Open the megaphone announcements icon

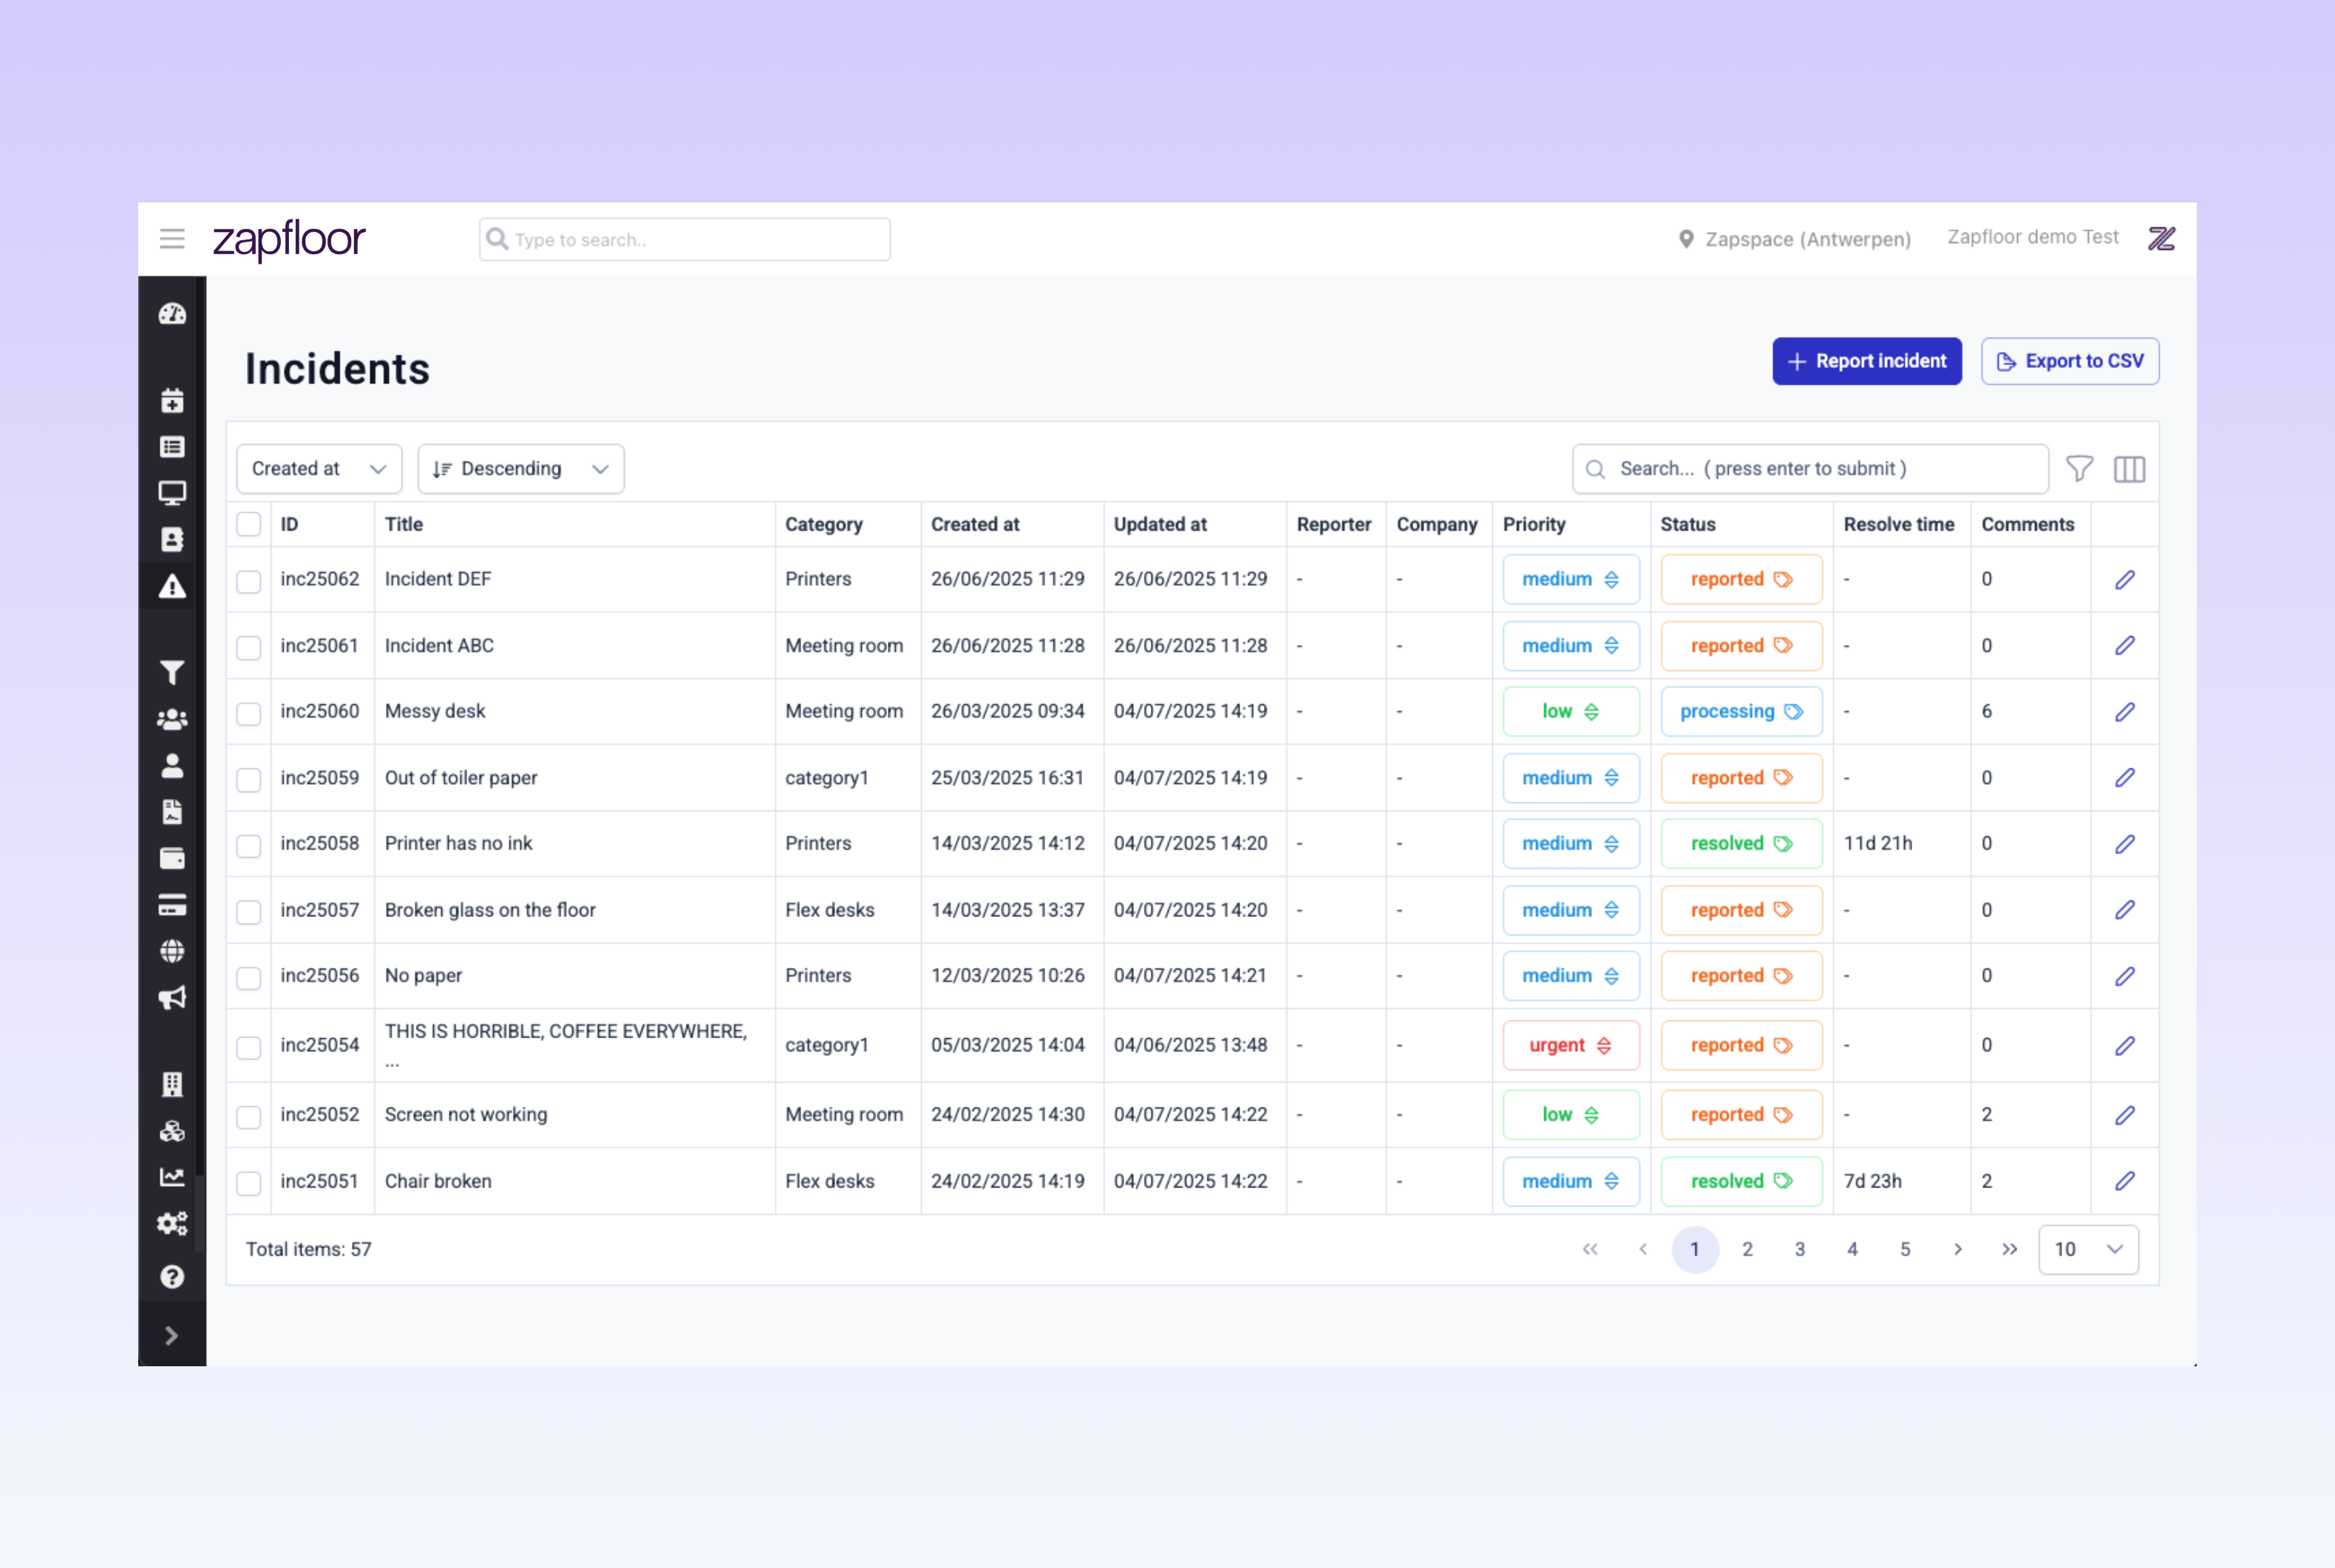tap(172, 997)
